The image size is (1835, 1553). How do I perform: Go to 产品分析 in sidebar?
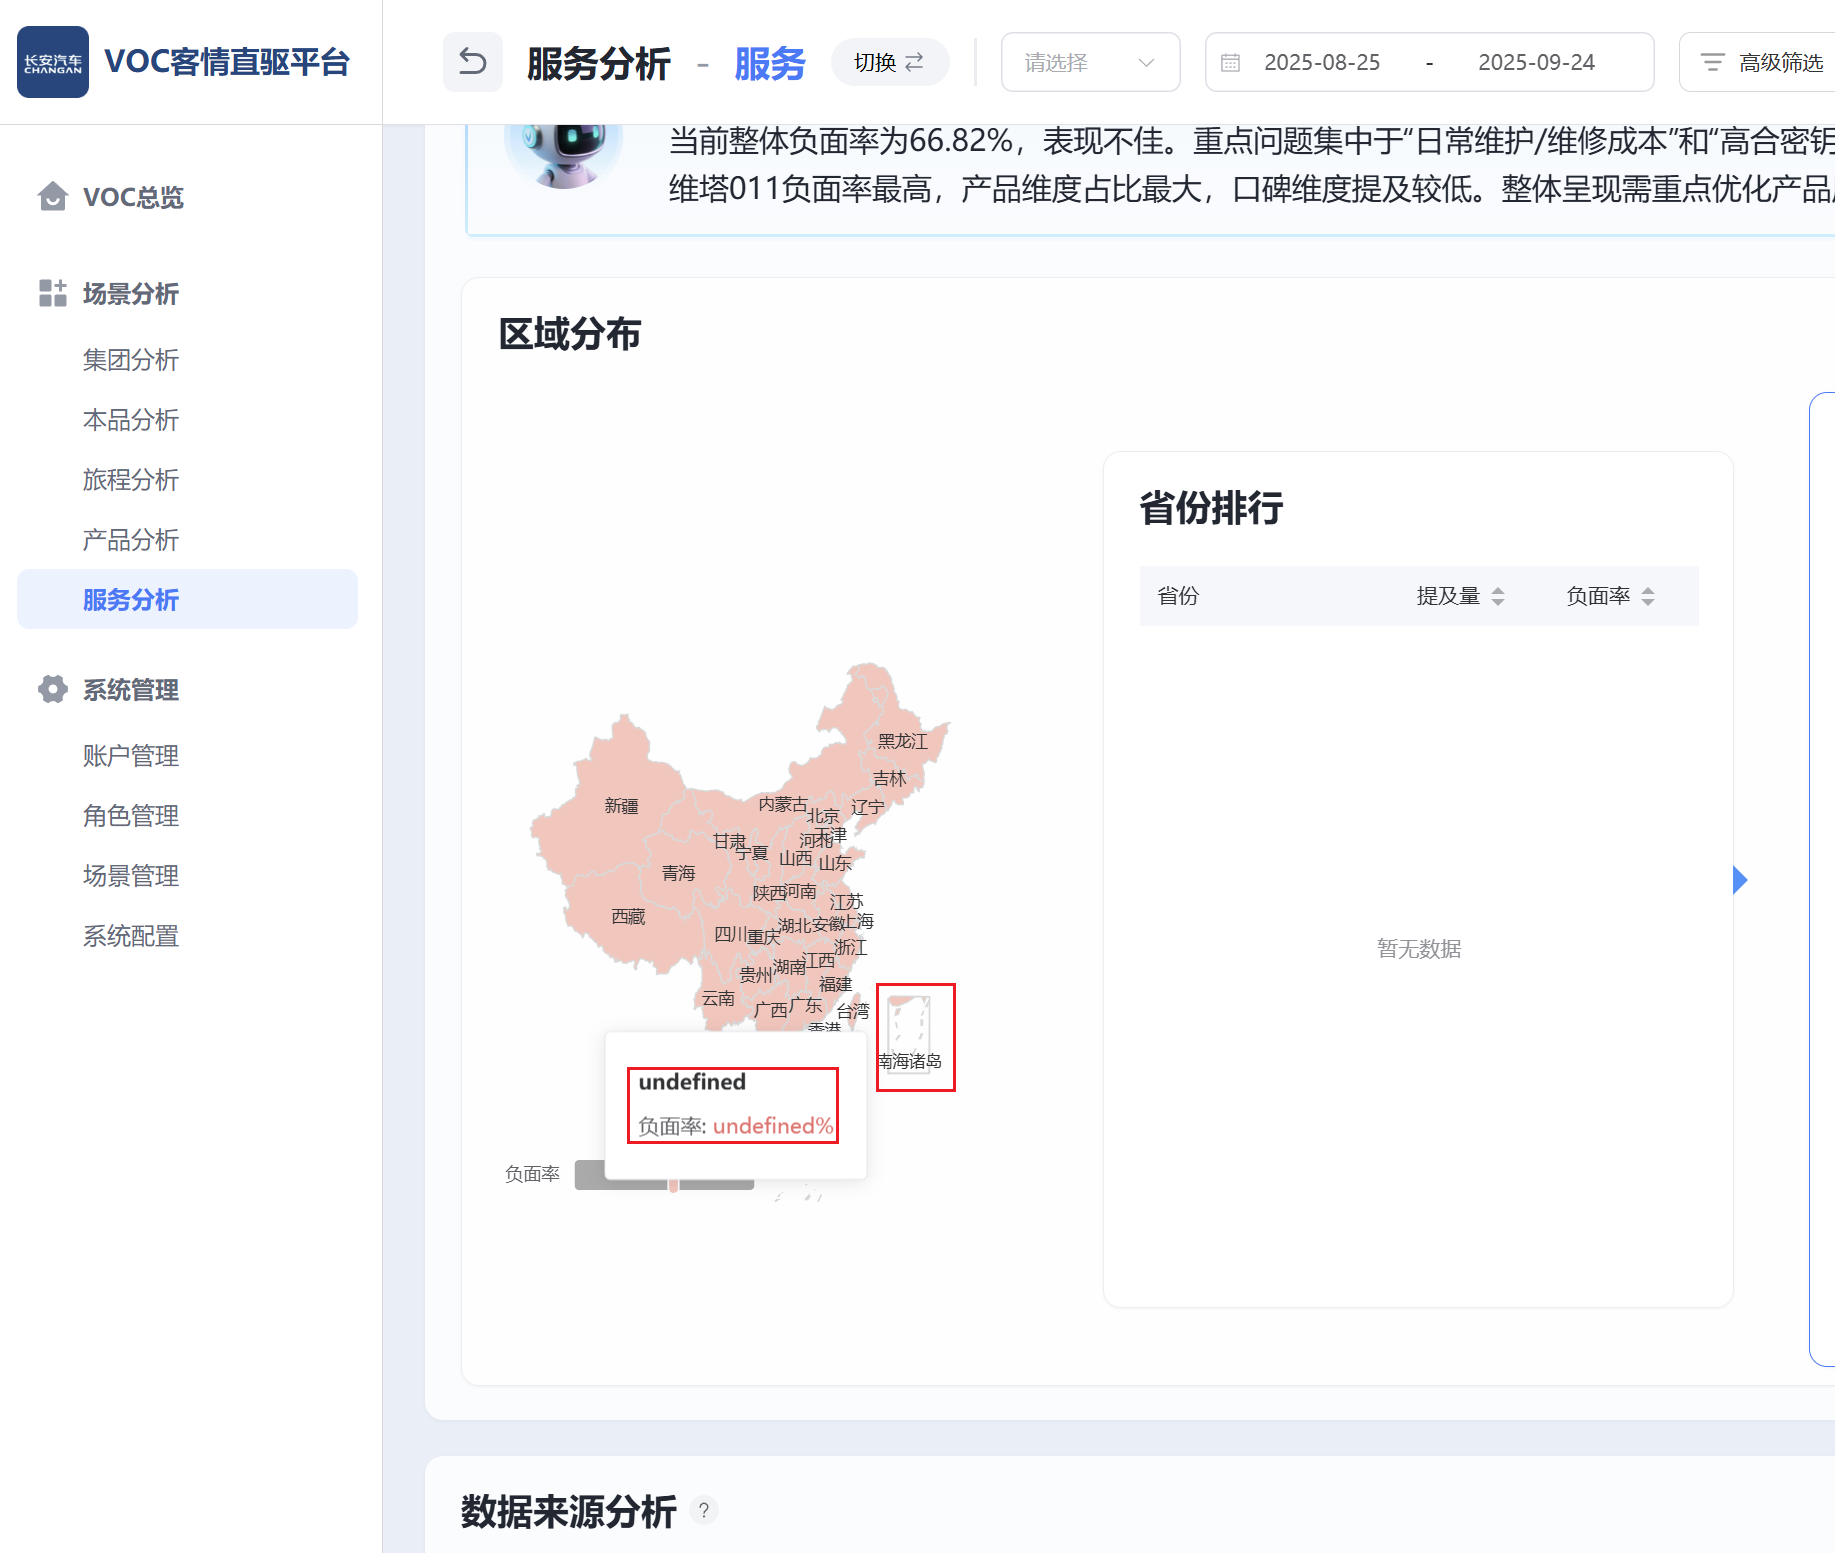point(130,540)
